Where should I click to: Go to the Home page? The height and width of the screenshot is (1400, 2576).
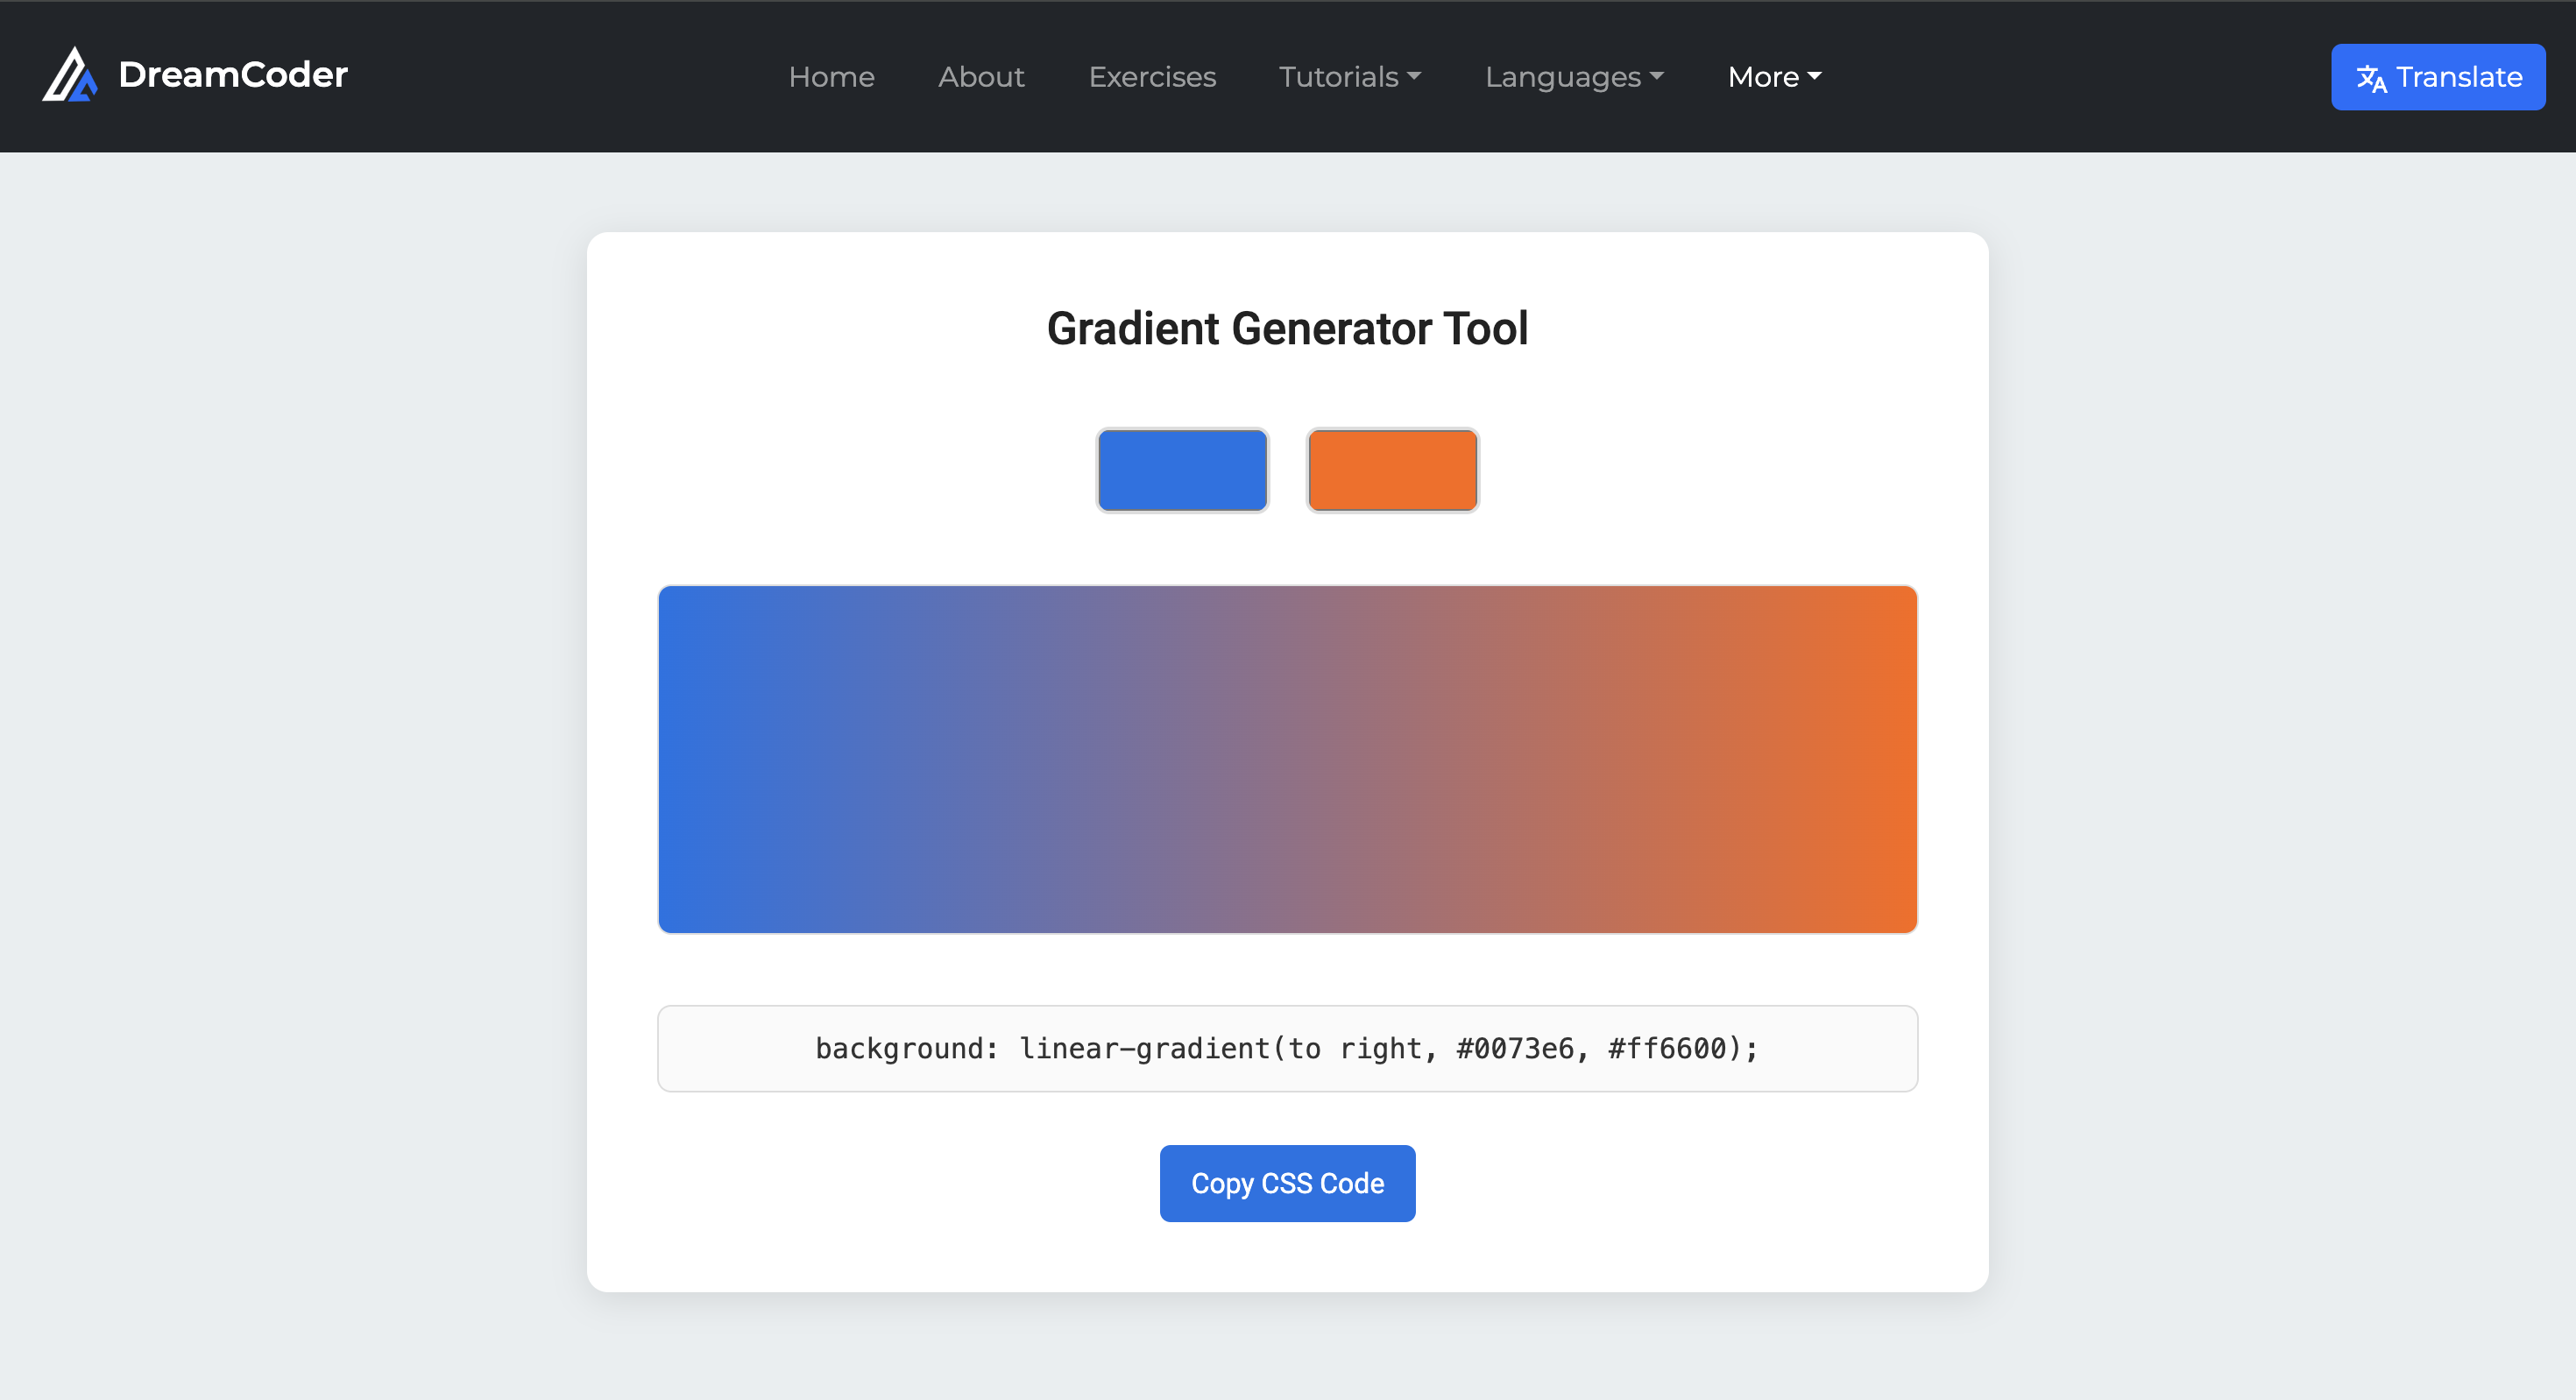(x=831, y=77)
